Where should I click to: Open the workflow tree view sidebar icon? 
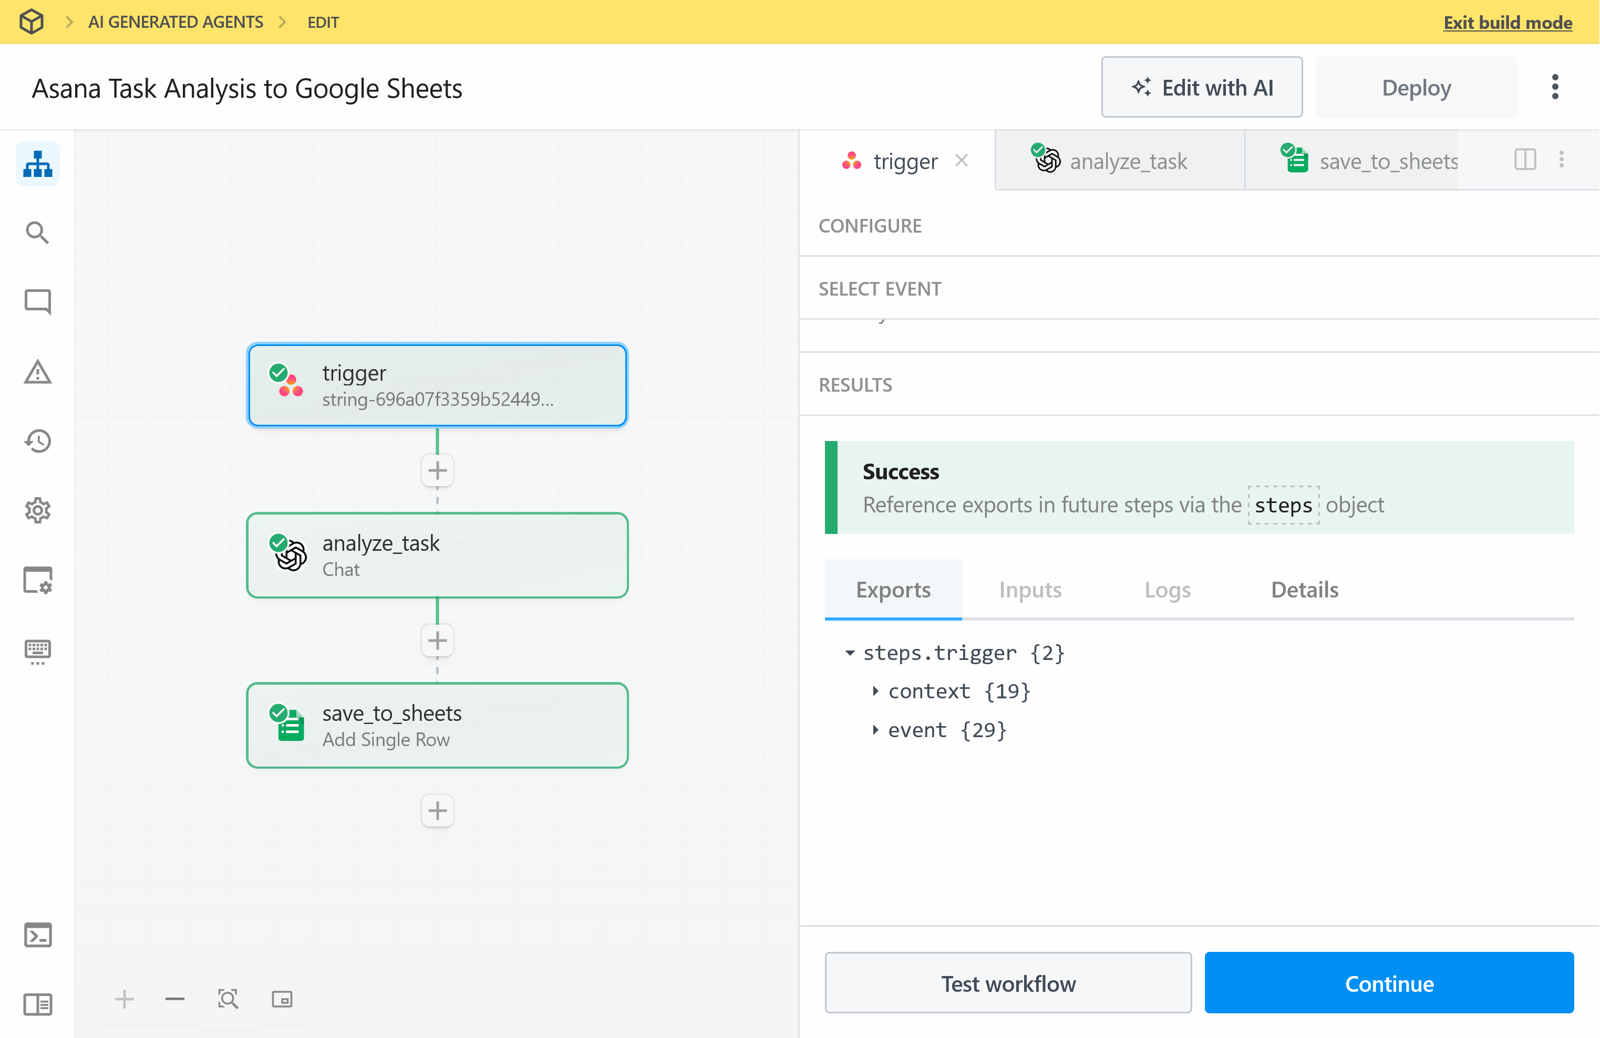(x=38, y=164)
